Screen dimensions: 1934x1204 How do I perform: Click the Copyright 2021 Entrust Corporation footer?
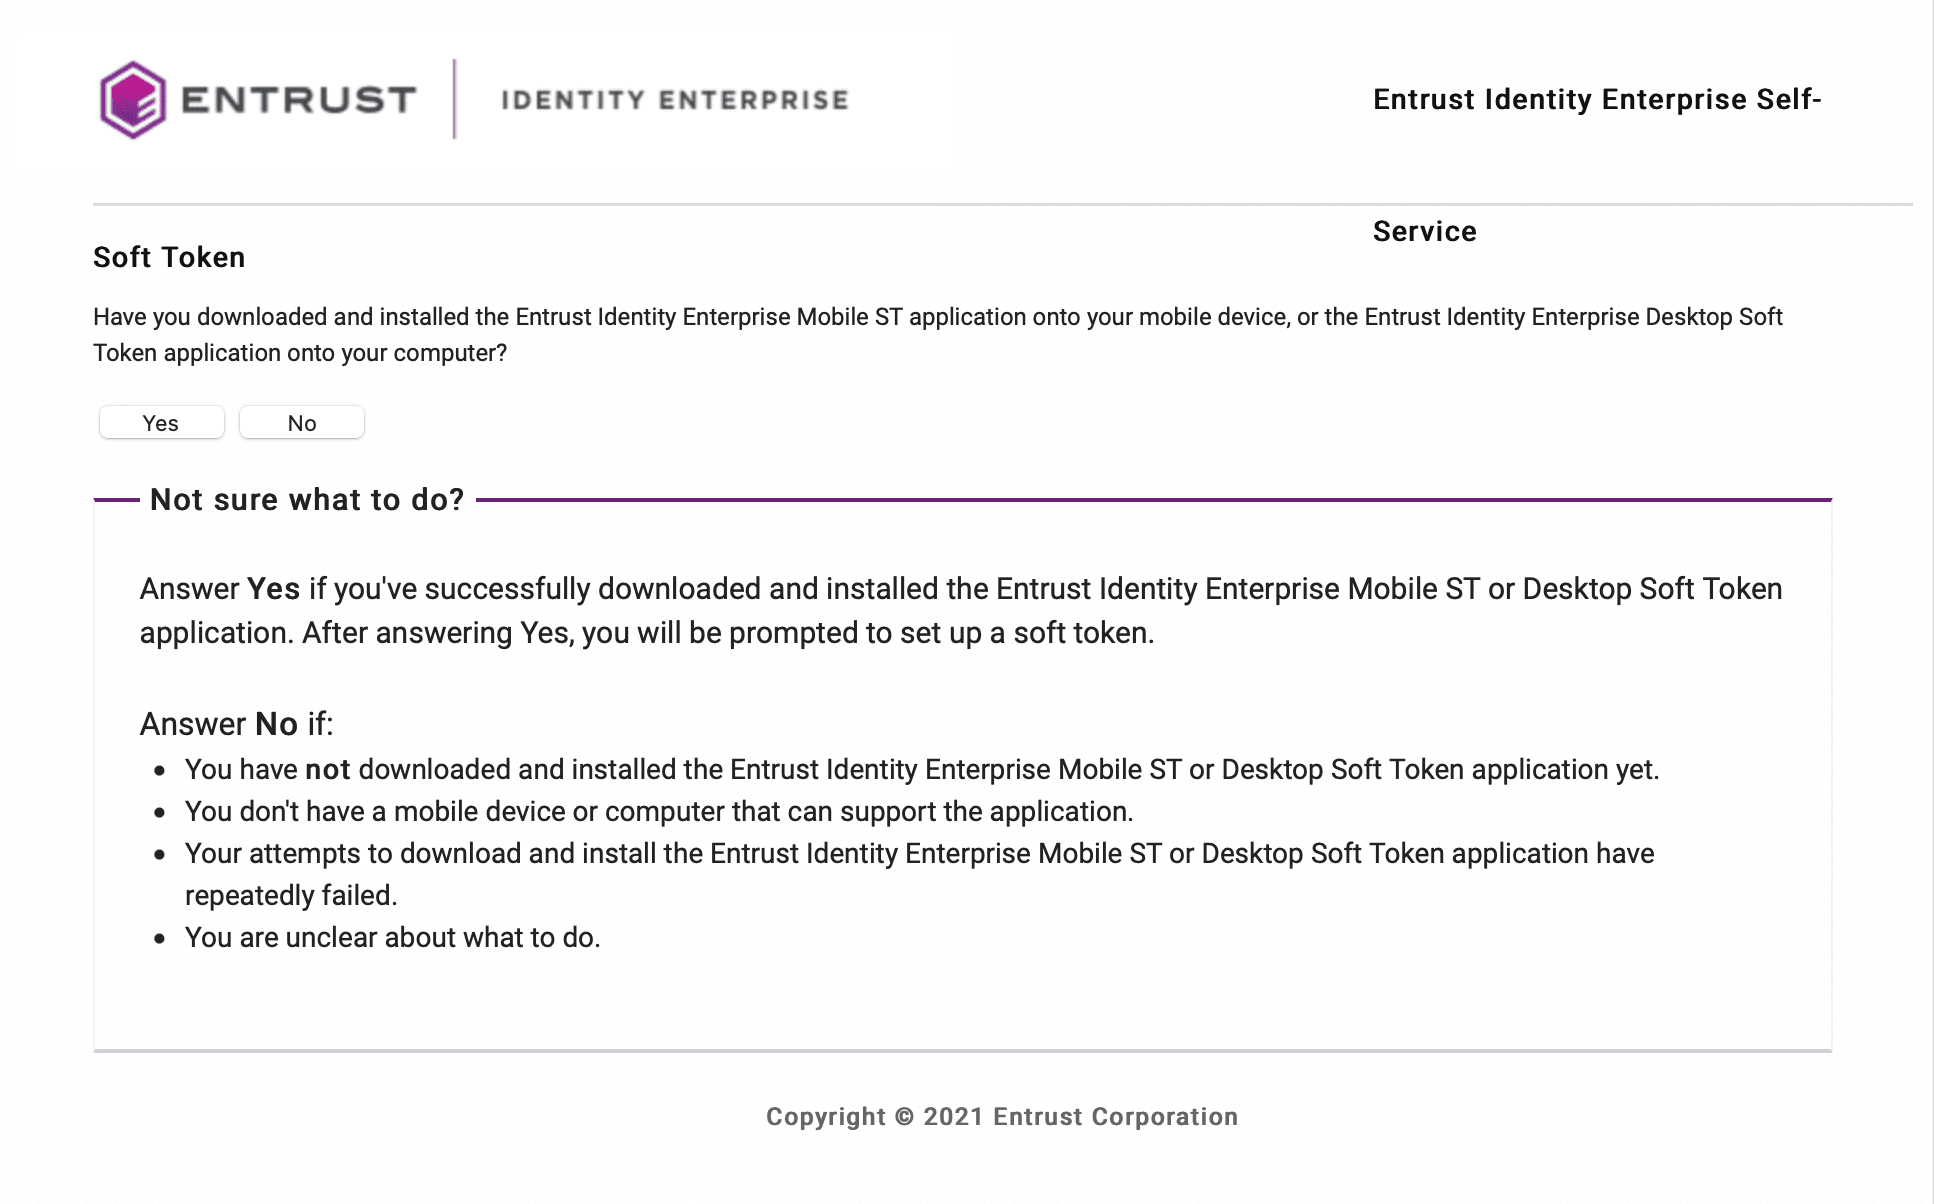[1002, 1116]
